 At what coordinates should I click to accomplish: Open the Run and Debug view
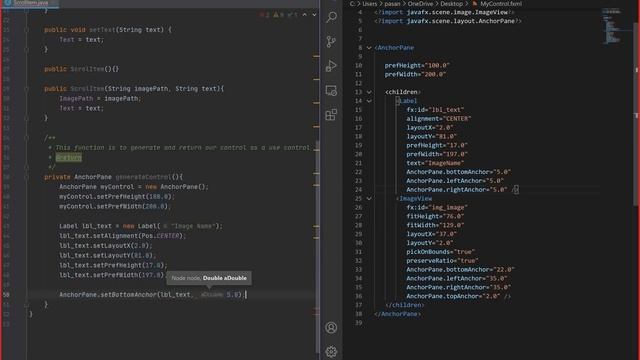coord(331,66)
